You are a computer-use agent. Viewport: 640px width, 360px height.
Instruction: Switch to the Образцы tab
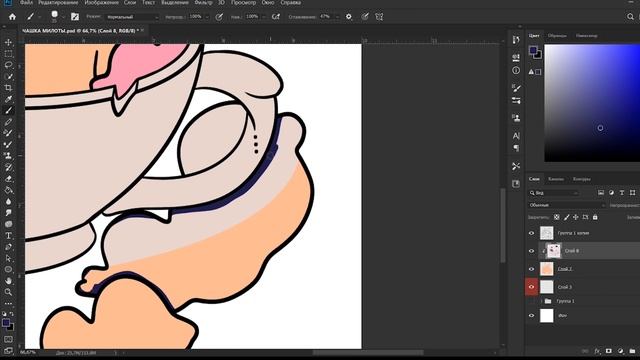[557, 36]
